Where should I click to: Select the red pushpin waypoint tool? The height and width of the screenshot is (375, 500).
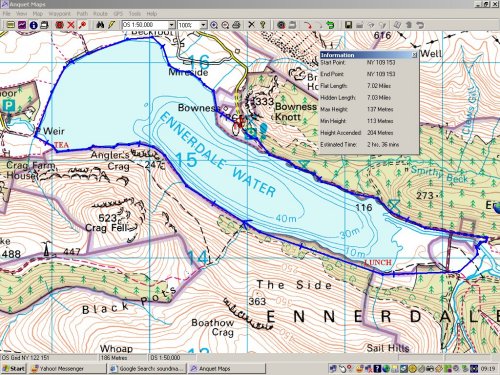(82, 25)
